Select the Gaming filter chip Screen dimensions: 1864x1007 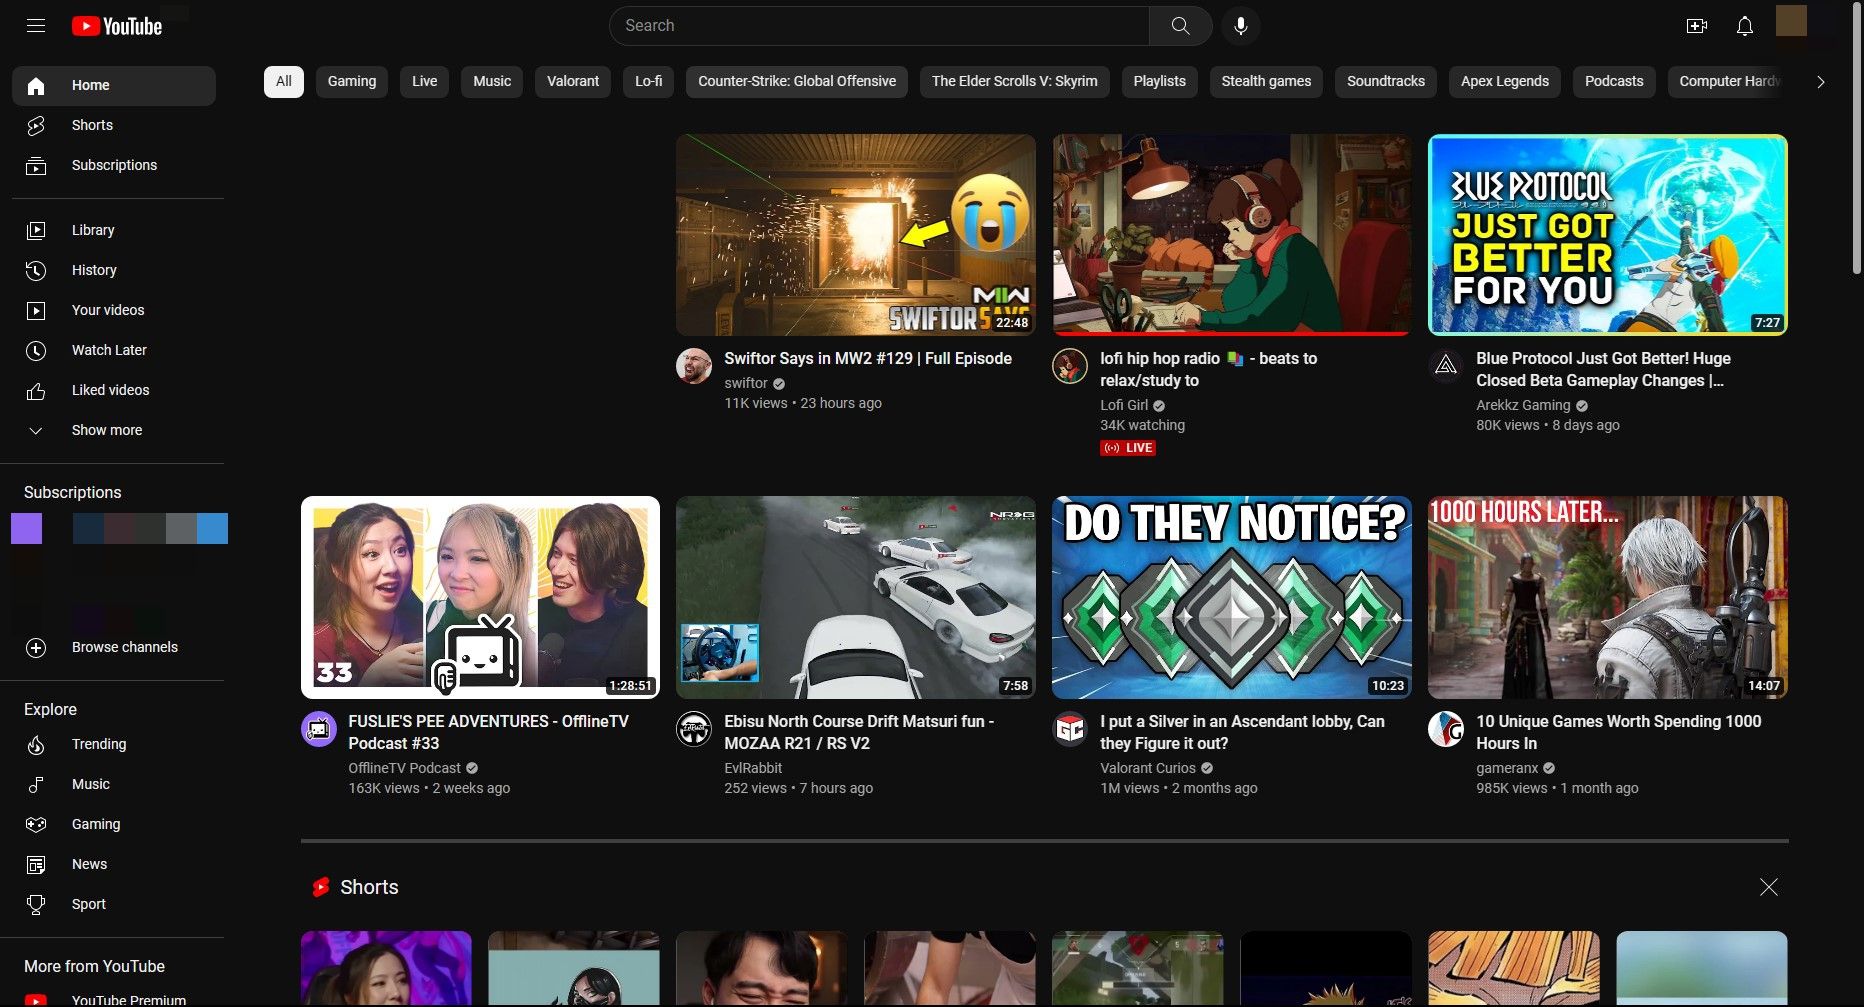point(352,81)
